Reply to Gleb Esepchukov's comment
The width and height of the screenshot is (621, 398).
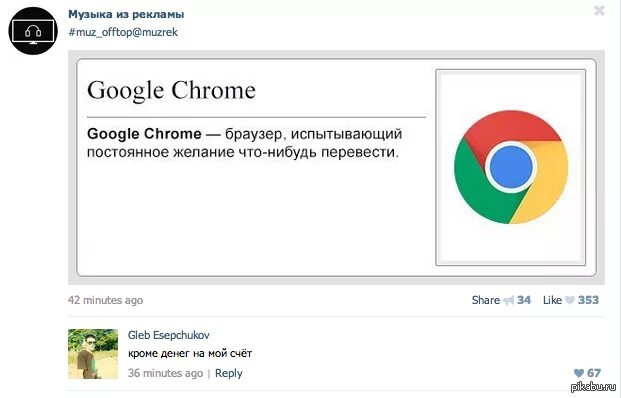point(229,373)
